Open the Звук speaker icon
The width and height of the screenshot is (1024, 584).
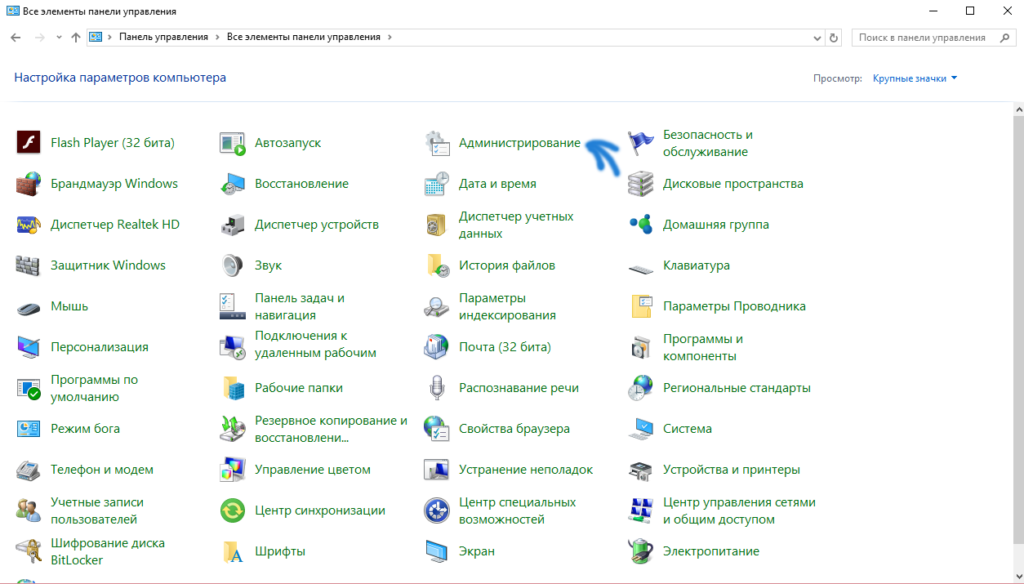[232, 265]
